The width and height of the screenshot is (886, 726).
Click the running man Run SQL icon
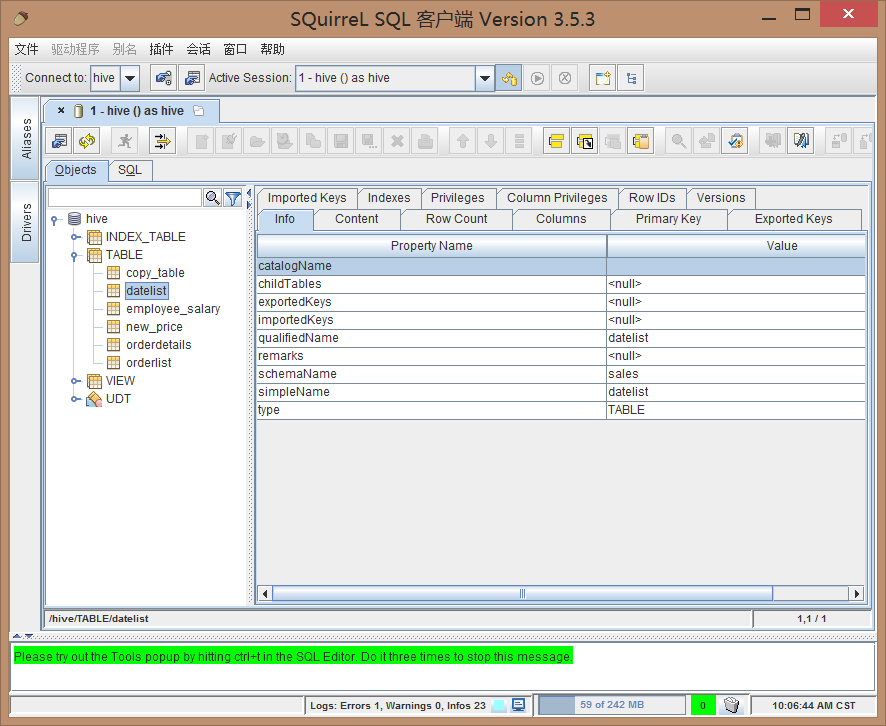[x=125, y=141]
